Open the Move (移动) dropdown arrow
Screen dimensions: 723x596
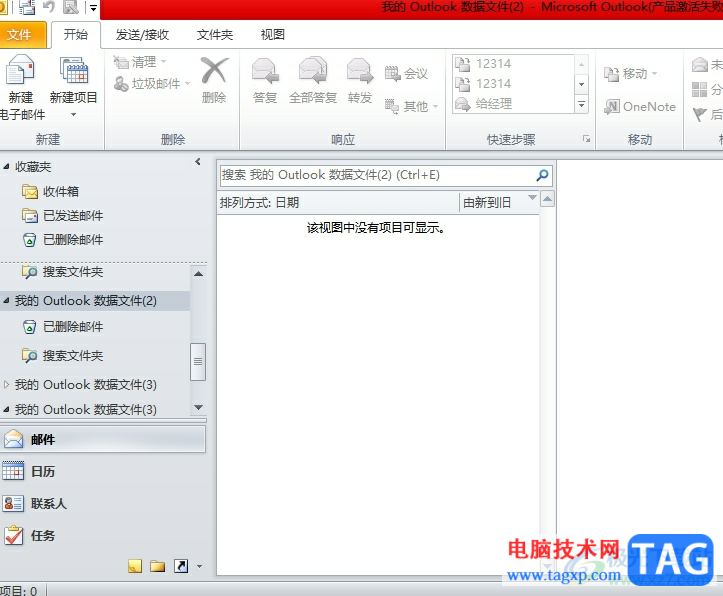click(x=654, y=74)
